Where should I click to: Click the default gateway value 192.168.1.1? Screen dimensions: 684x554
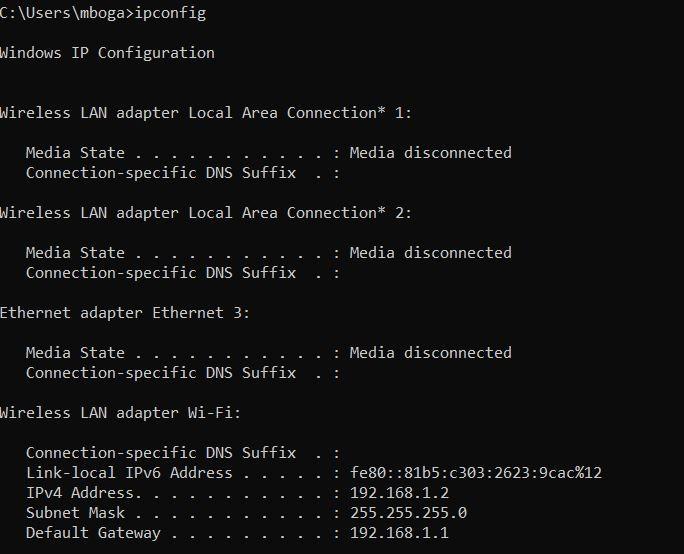[x=399, y=533]
